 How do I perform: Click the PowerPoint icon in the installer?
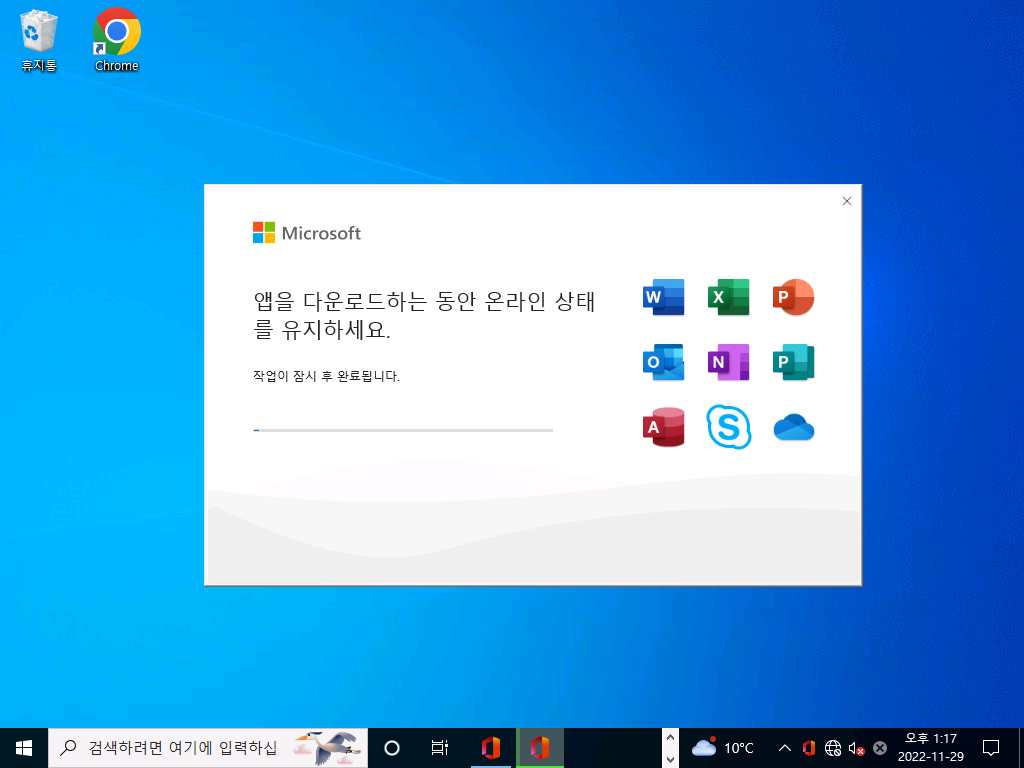pos(793,297)
